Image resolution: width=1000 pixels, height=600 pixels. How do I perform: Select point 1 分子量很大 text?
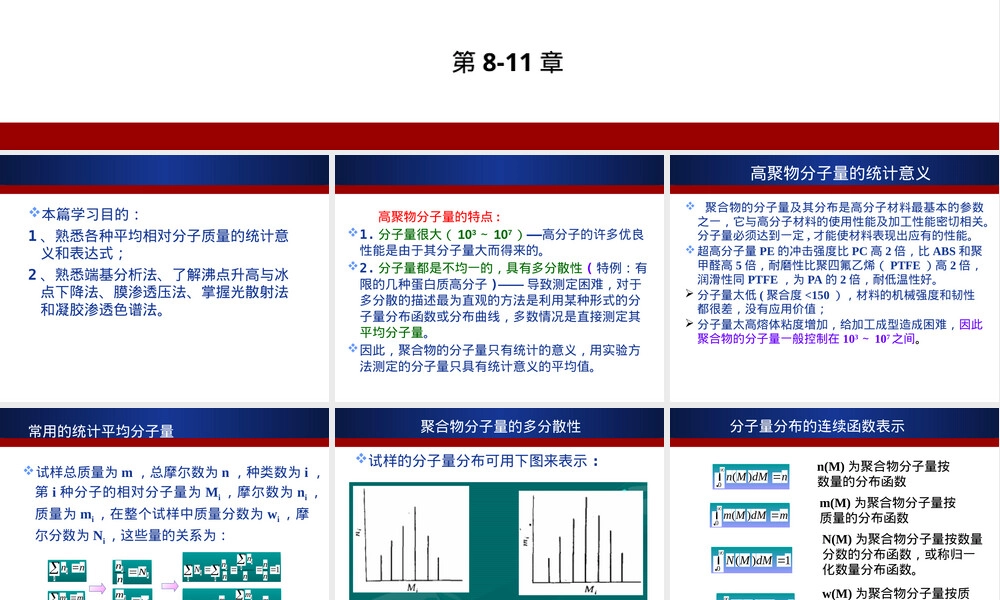497,242
